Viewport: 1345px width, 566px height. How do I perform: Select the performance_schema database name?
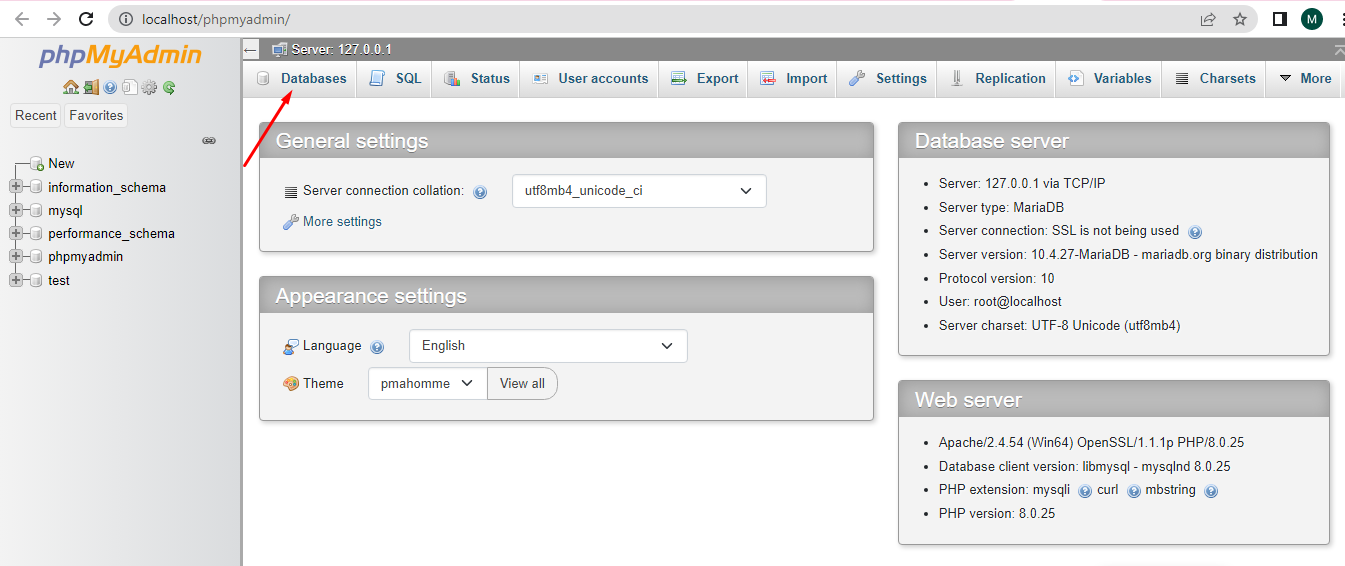point(111,233)
